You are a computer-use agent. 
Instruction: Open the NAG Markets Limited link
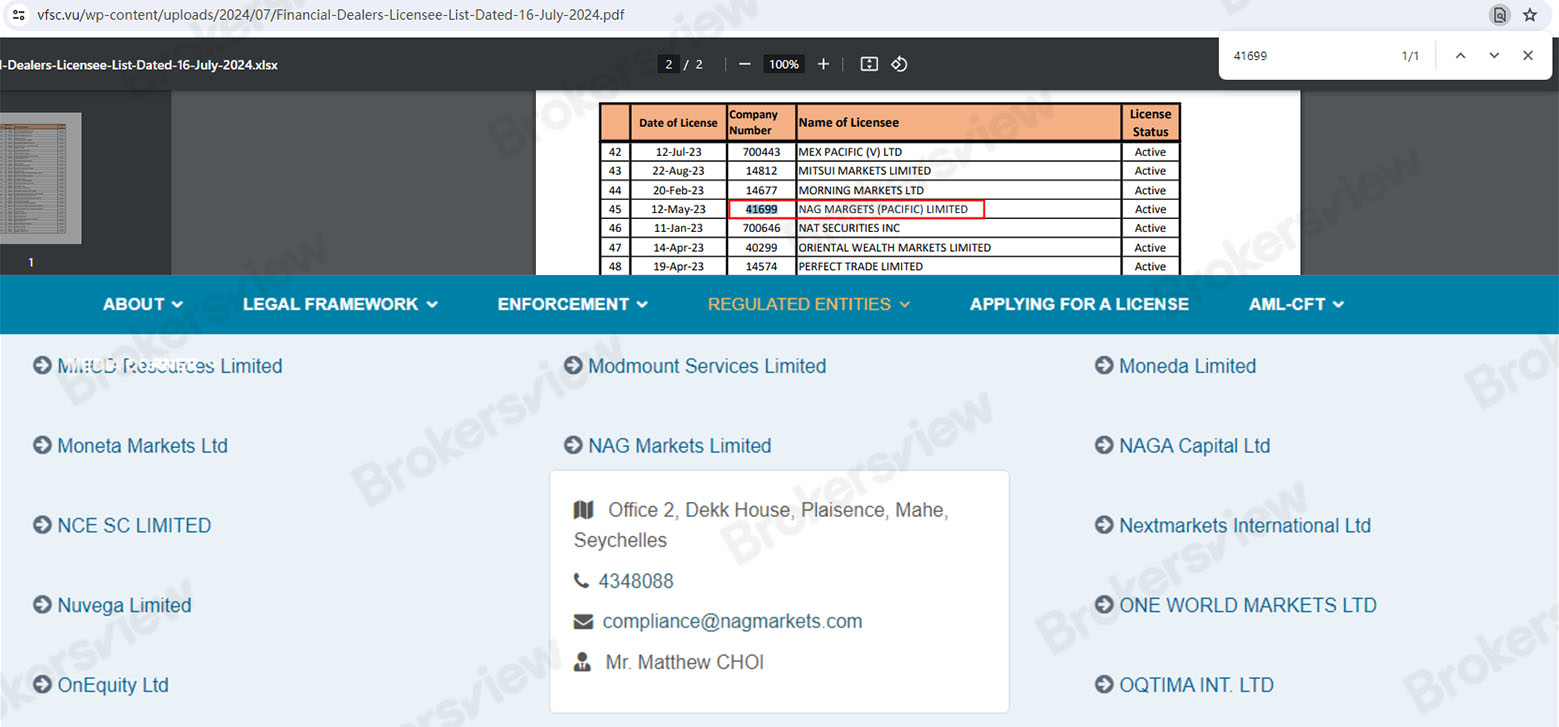[x=679, y=446]
